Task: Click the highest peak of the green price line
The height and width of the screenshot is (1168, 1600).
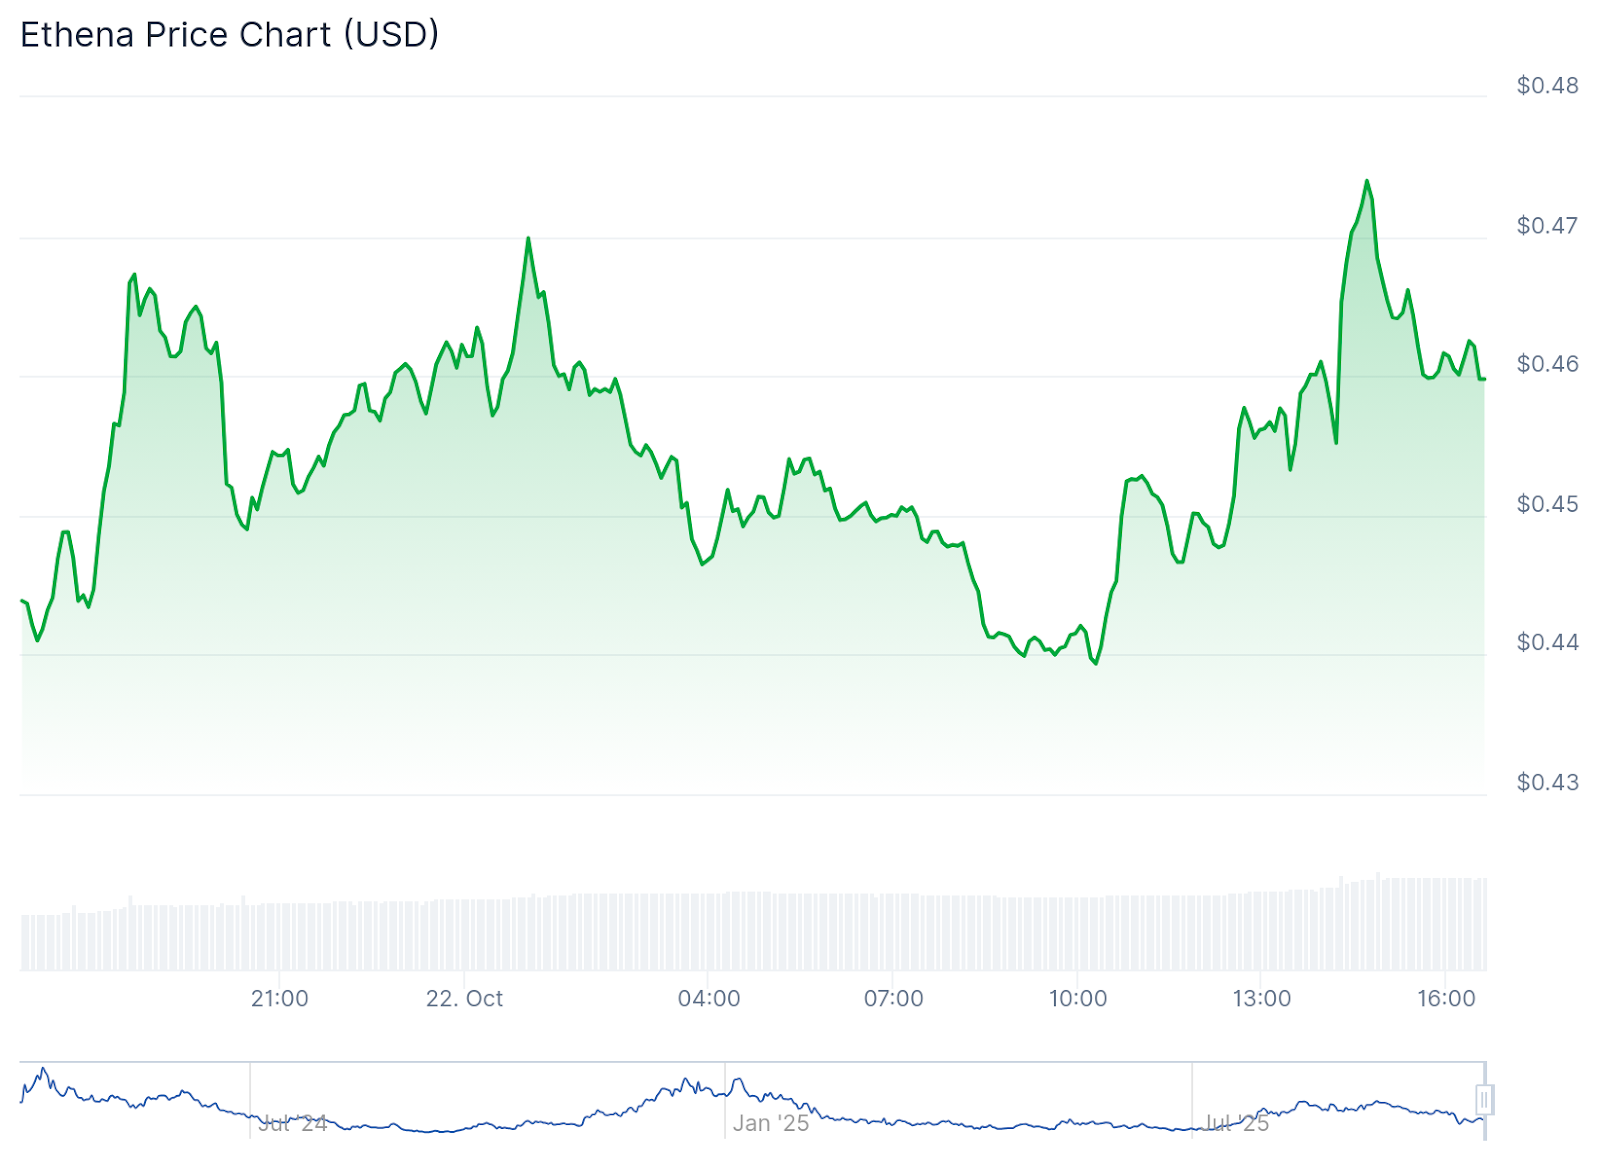Action: click(x=1366, y=181)
